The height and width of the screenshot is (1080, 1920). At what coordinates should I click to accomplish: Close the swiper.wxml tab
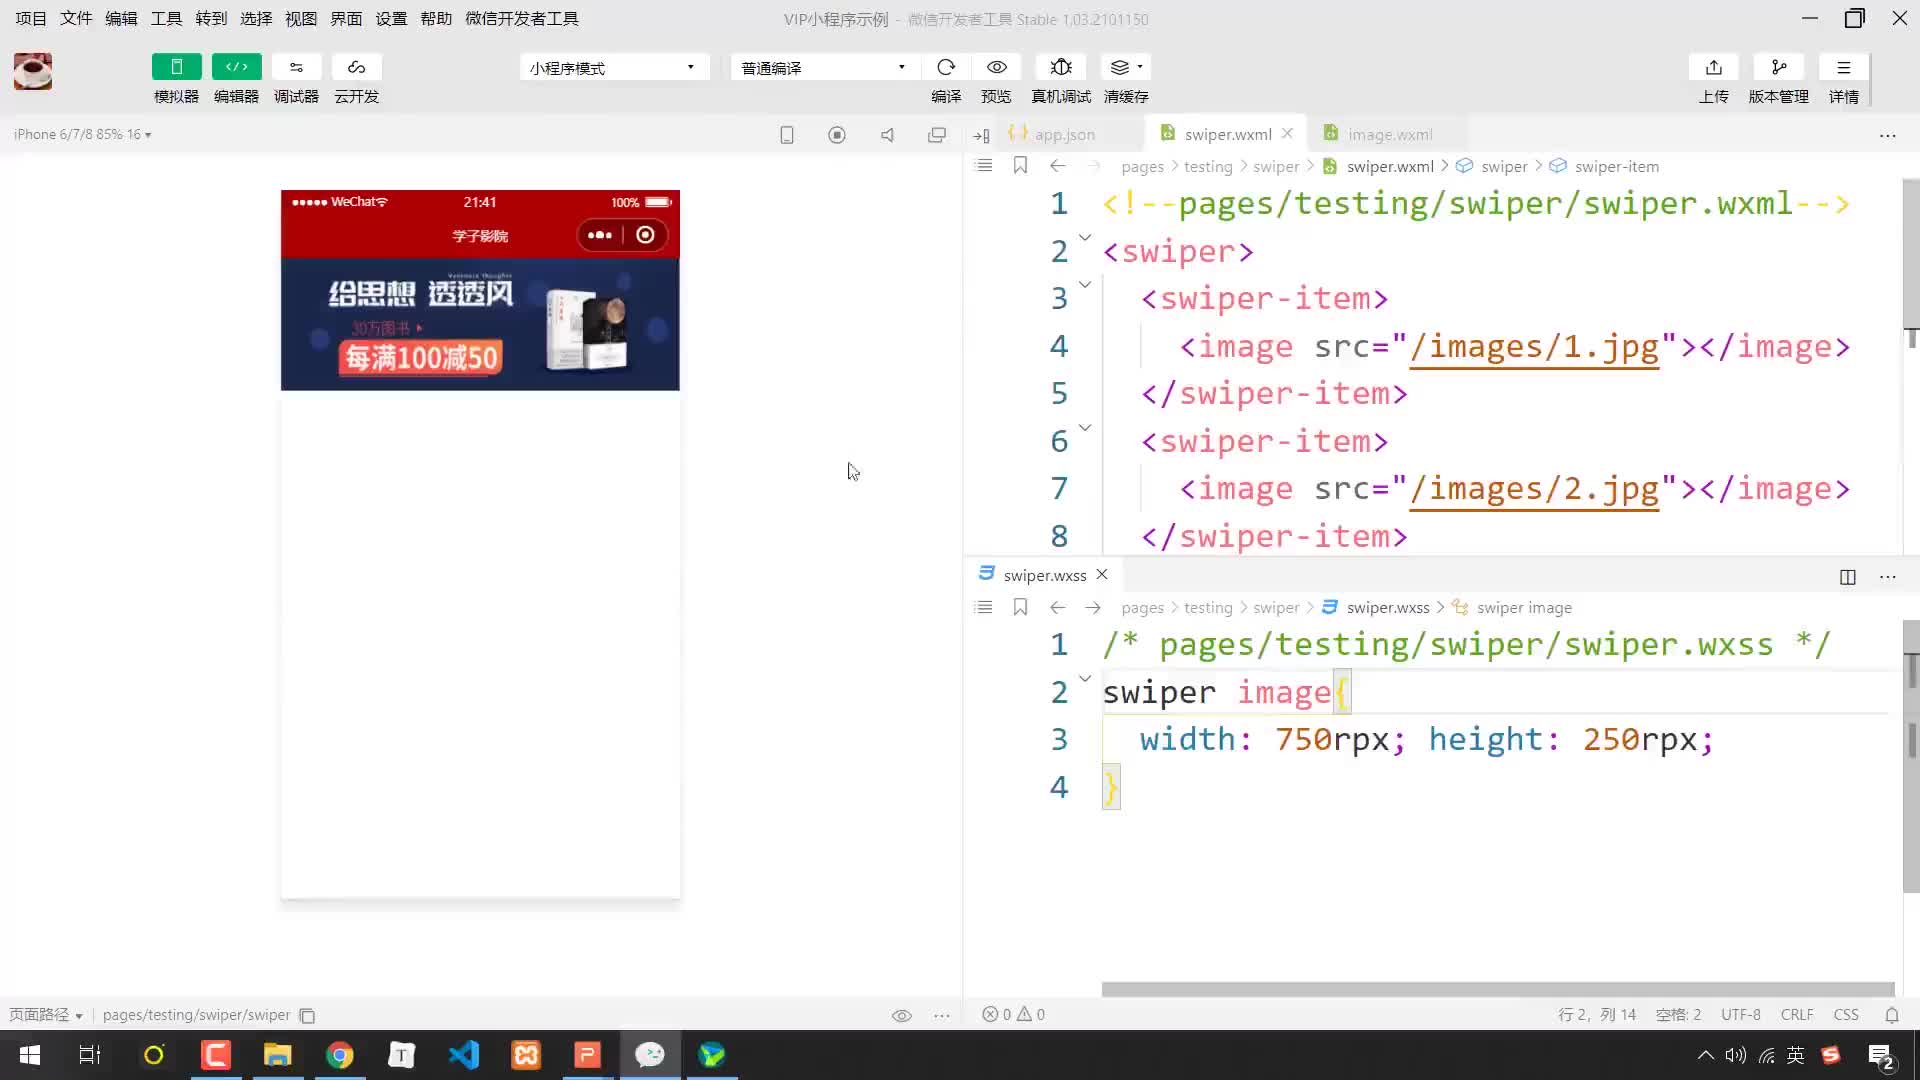point(1287,134)
